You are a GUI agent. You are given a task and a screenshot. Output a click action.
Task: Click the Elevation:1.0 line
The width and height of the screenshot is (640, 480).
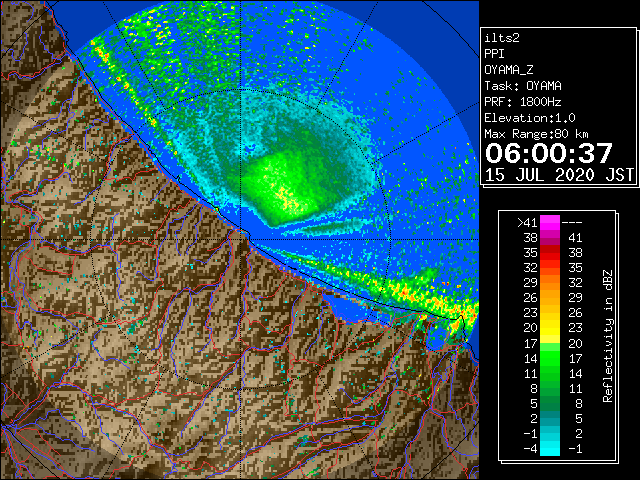pos(530,118)
